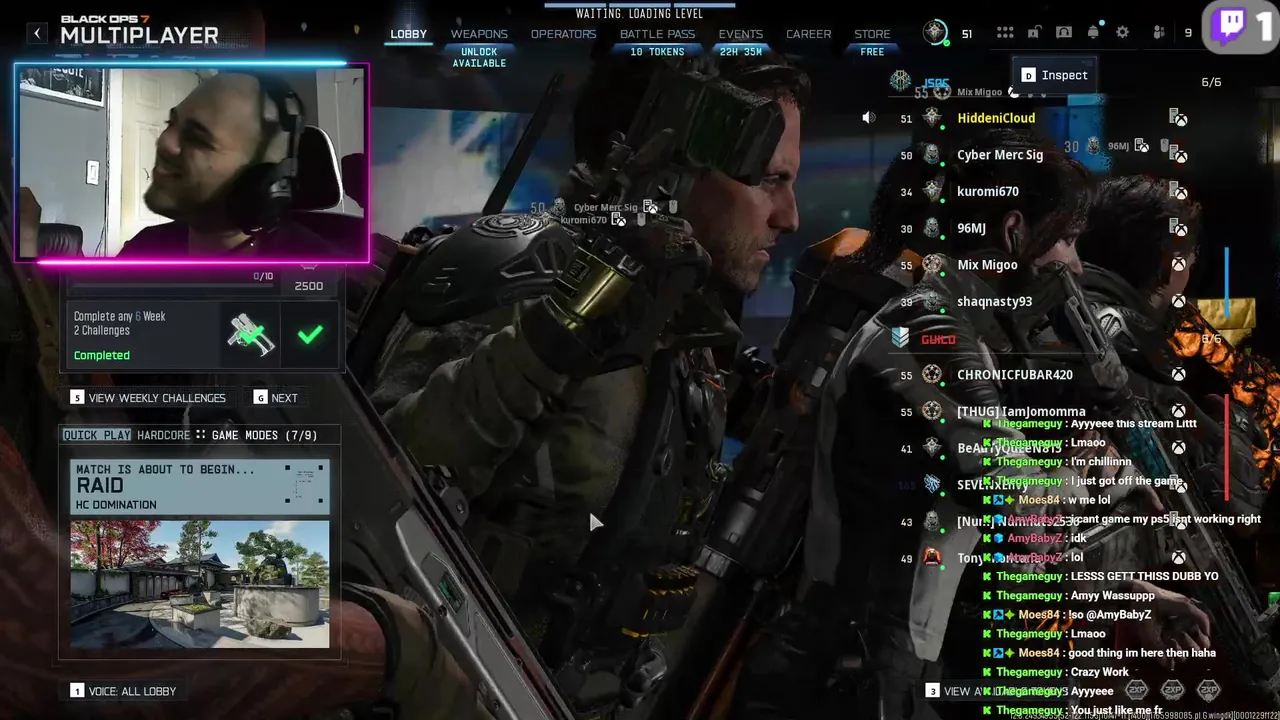The height and width of the screenshot is (720, 1280).
Task: Open the Lobby tab
Action: coord(408,34)
